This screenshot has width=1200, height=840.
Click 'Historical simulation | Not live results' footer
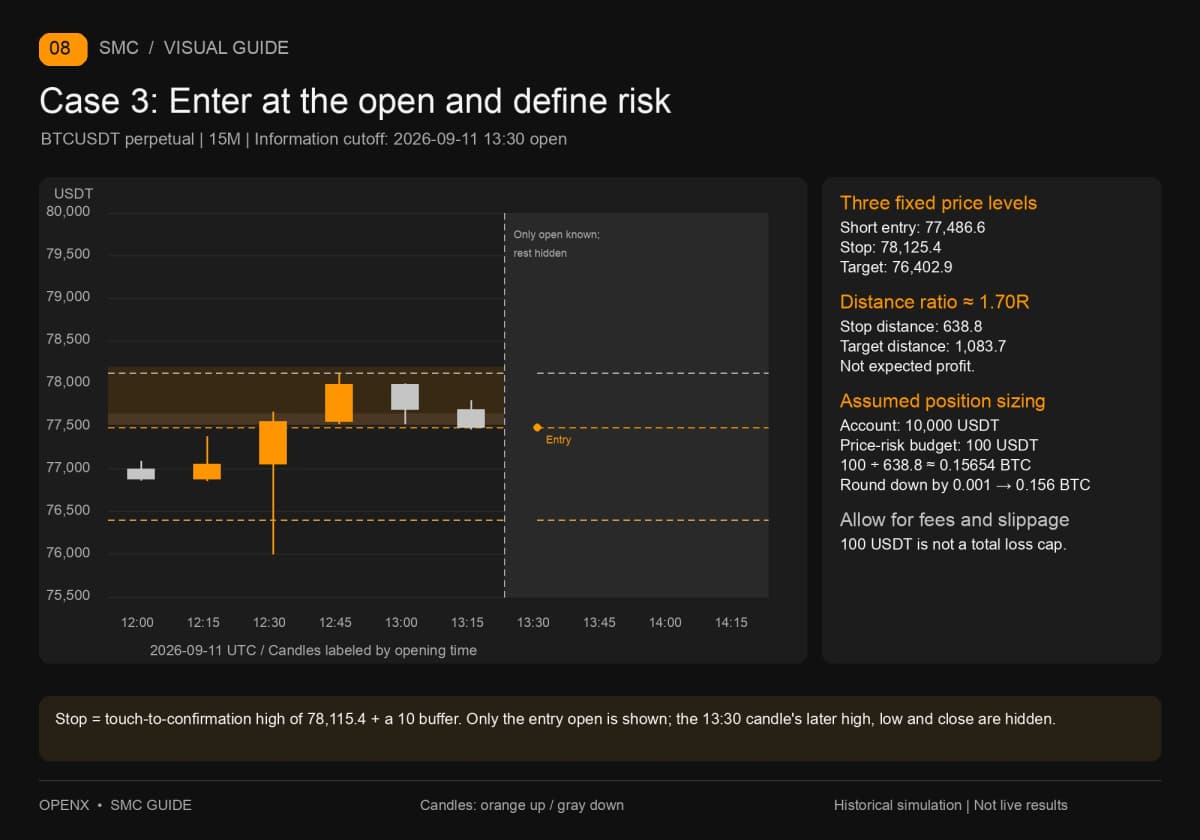[x=951, y=805]
